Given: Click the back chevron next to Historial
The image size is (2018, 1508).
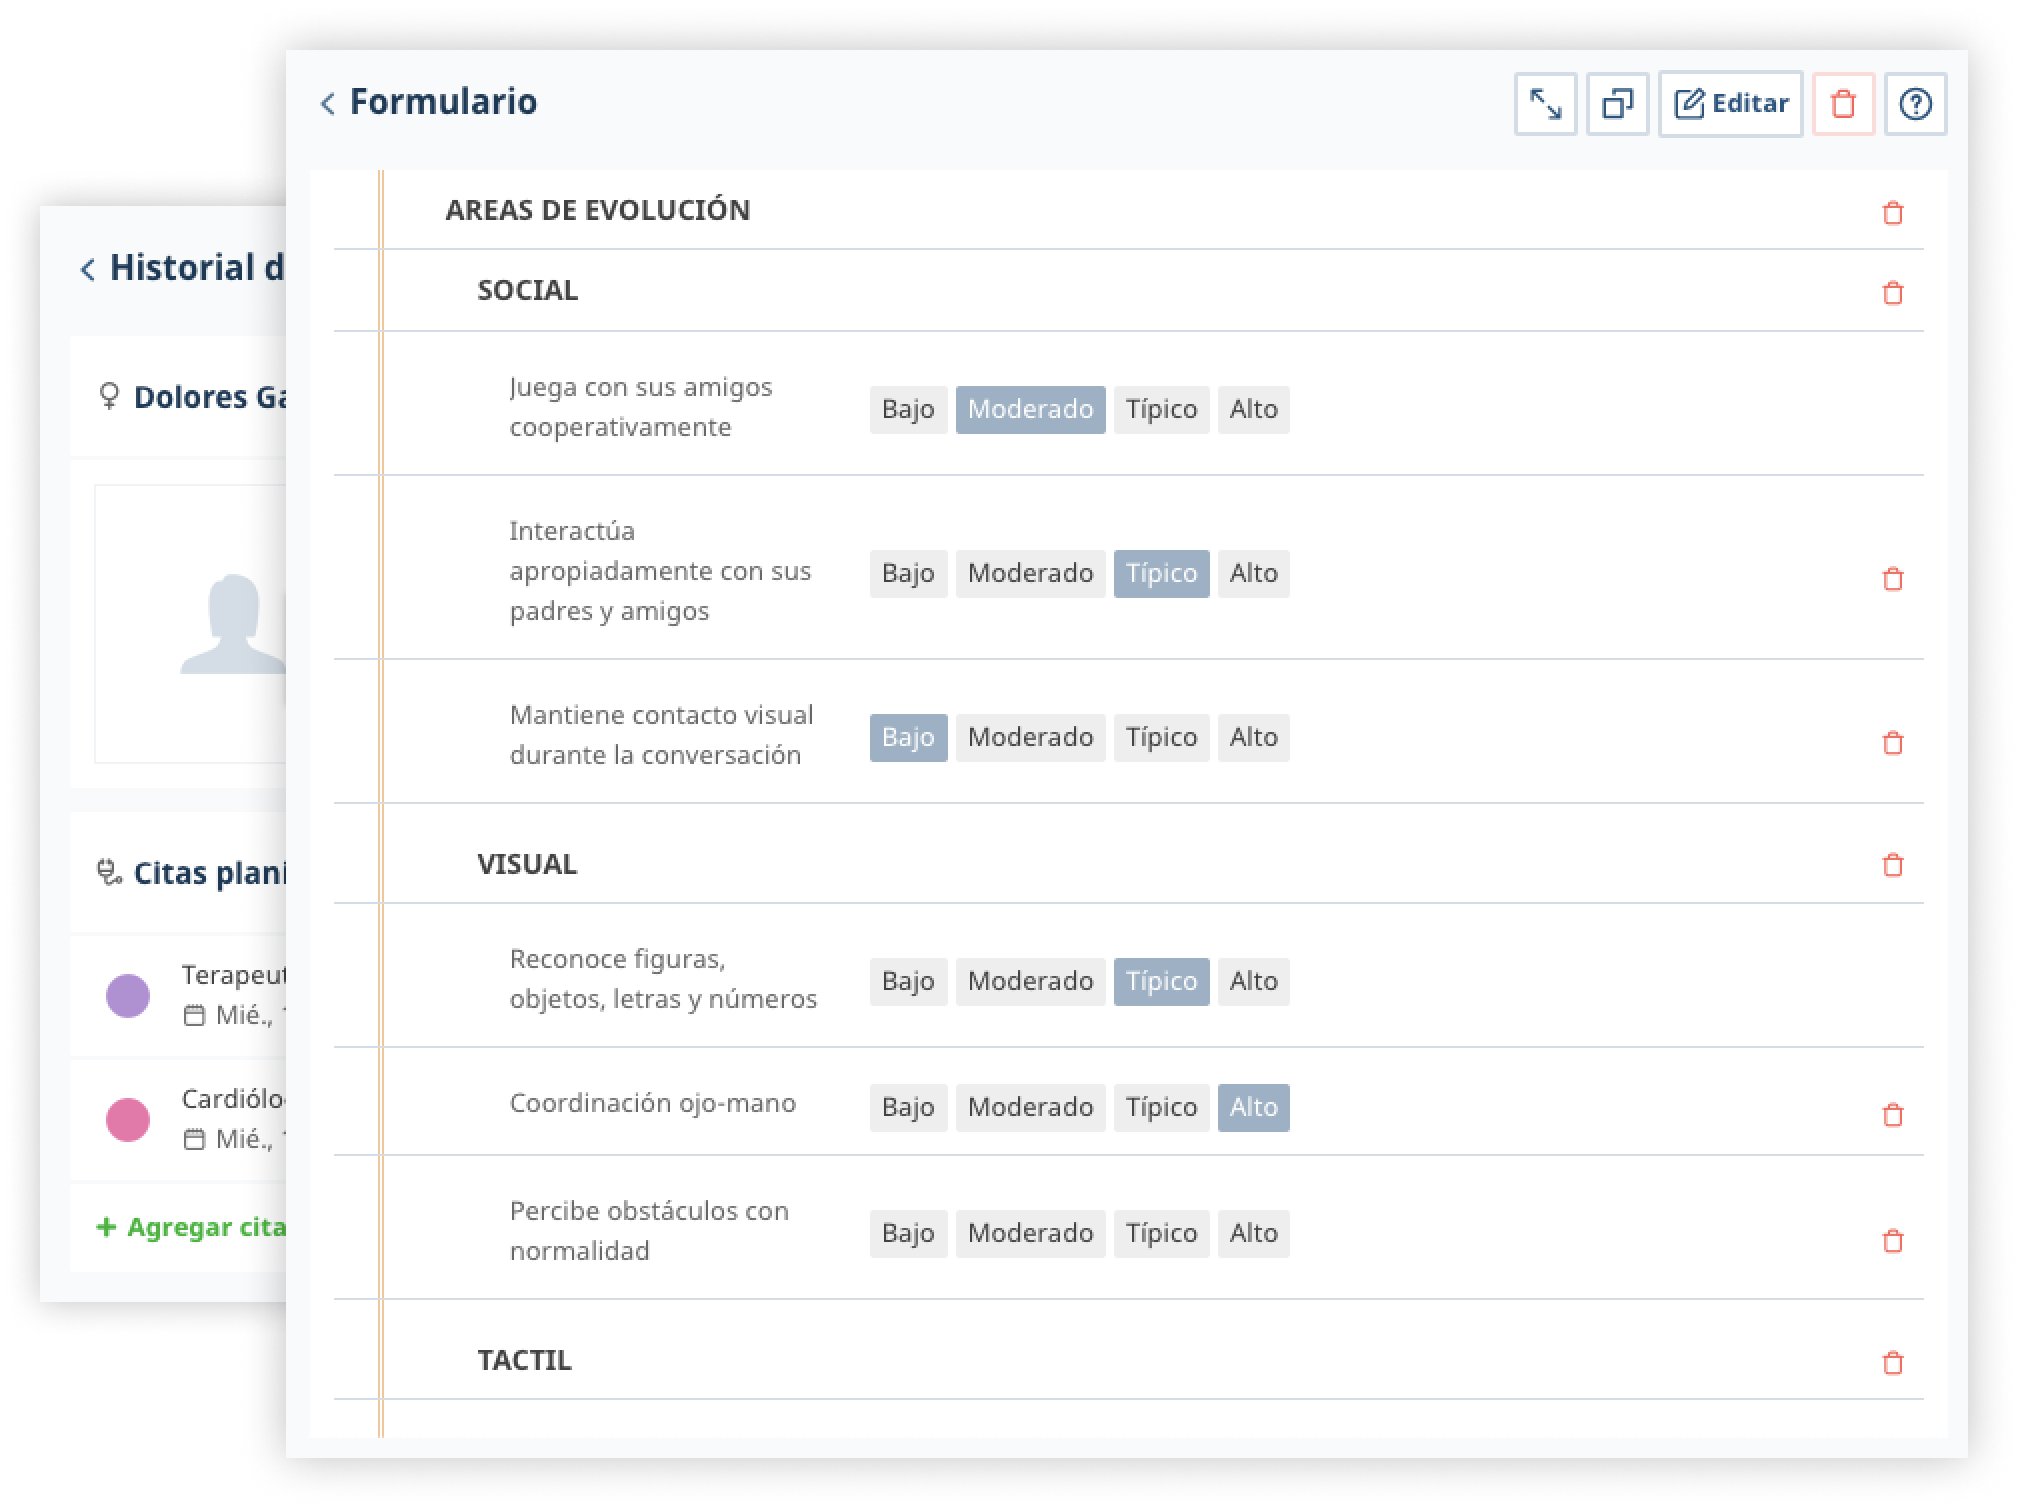Looking at the screenshot, I should coord(88,269).
